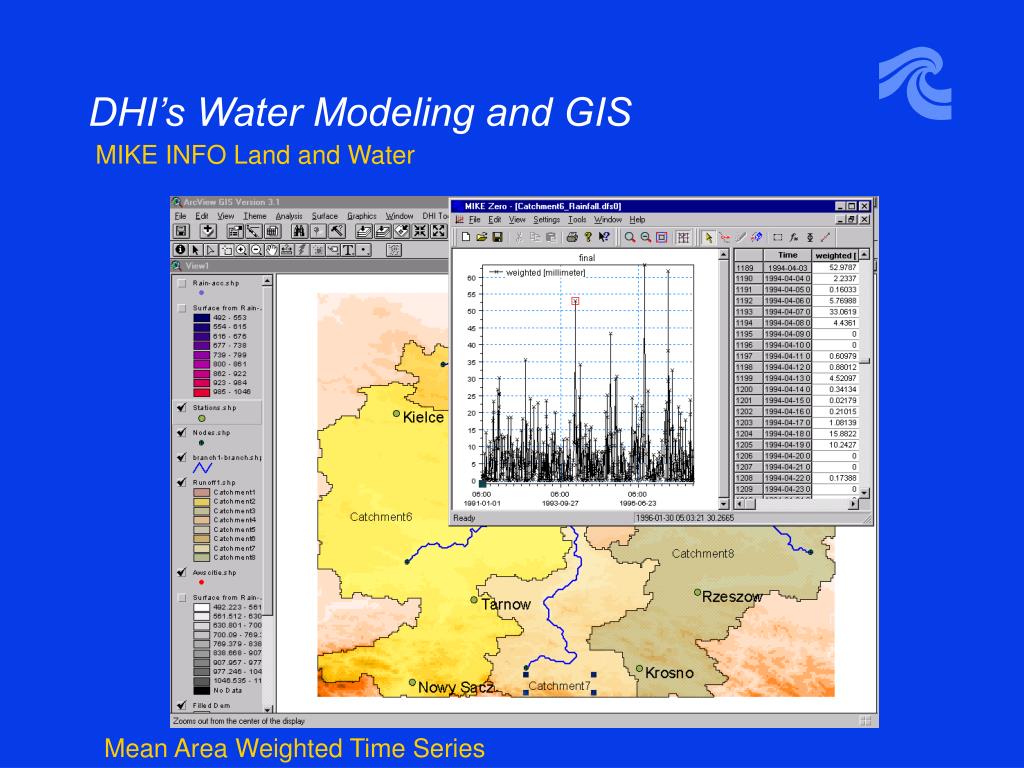Click the Zoom Out magnifier in MIKE Zero

(646, 237)
